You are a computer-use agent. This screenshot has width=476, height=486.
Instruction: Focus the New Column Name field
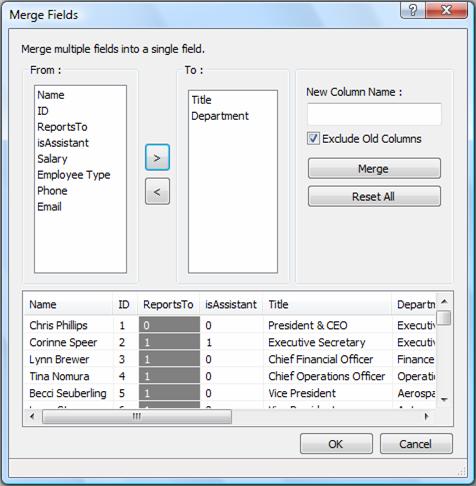click(x=374, y=114)
